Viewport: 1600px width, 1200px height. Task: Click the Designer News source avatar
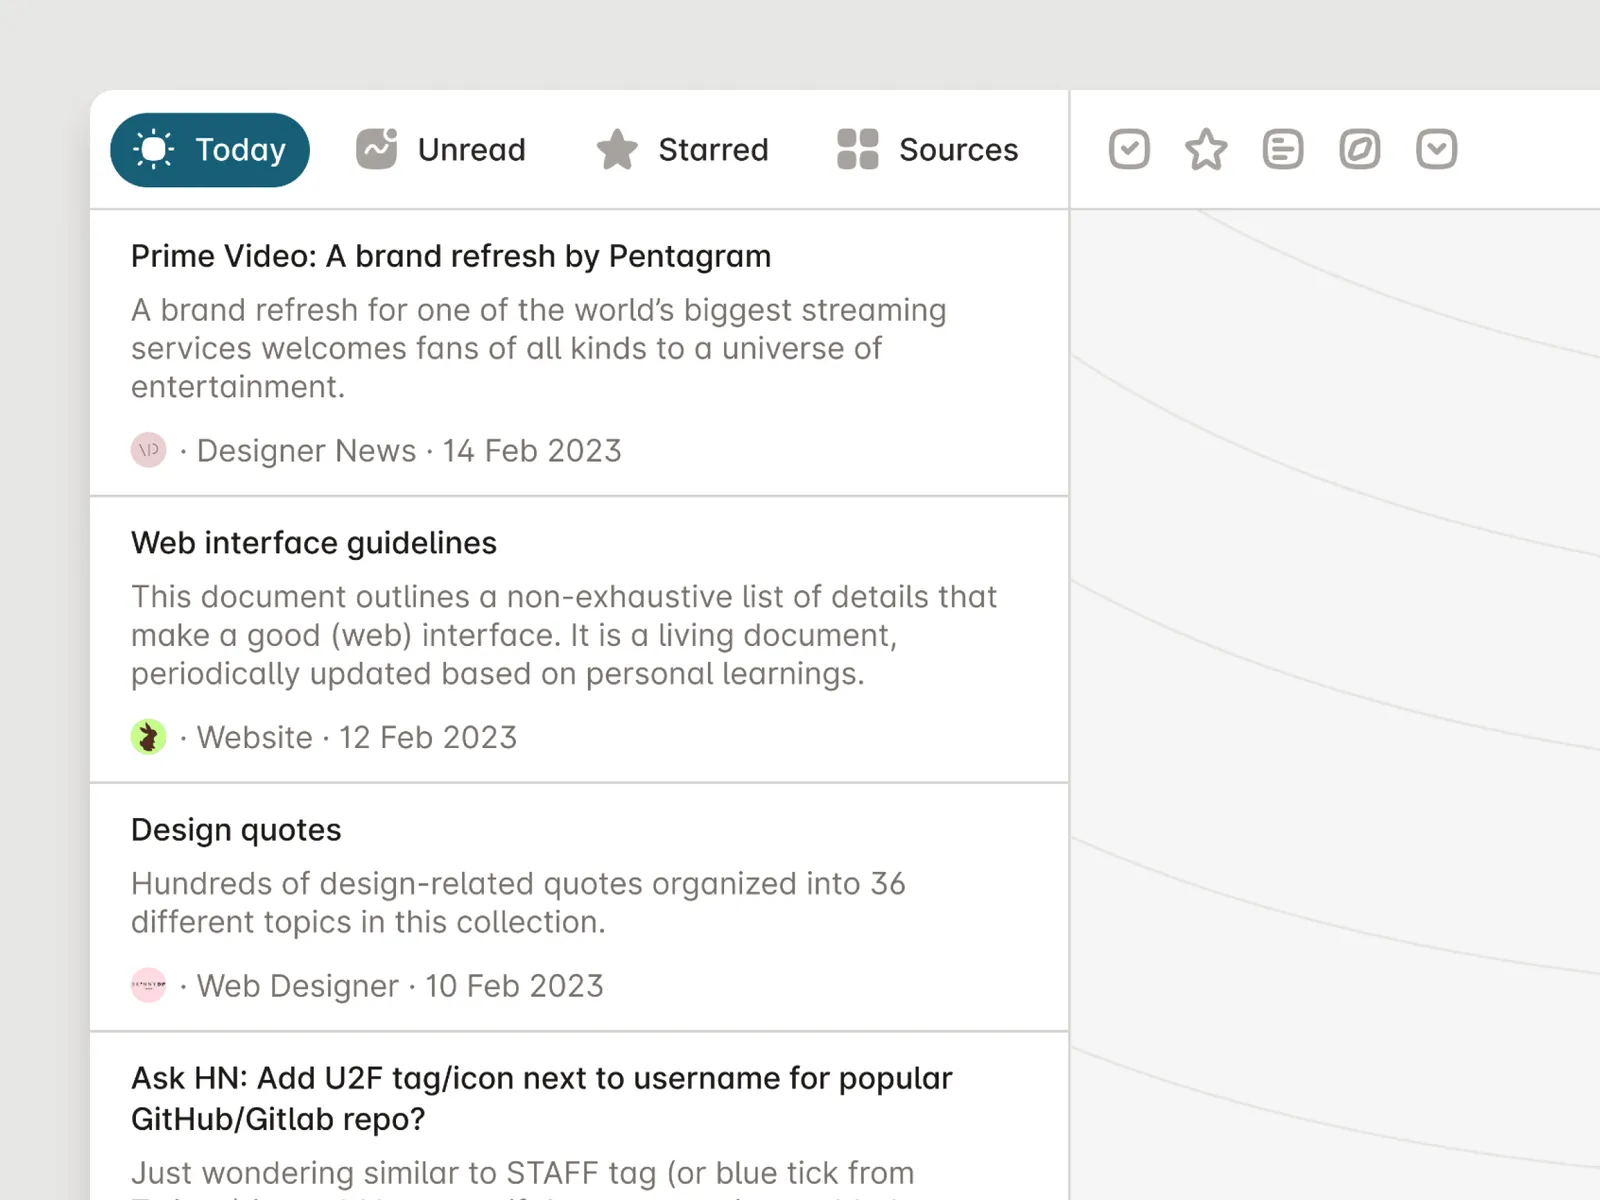pos(149,450)
